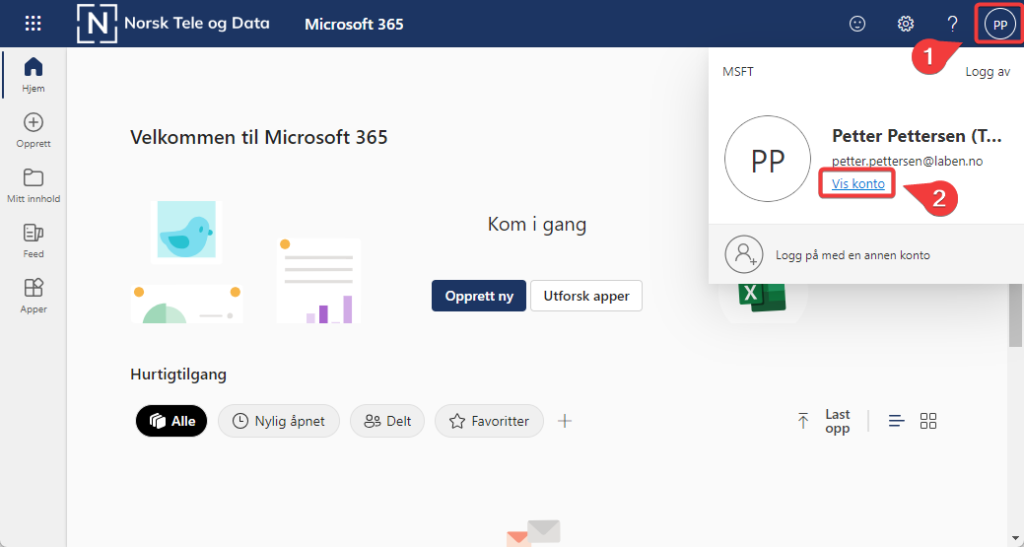This screenshot has height=547, width=1024.
Task: Click Logg av to sign out
Action: point(987,72)
